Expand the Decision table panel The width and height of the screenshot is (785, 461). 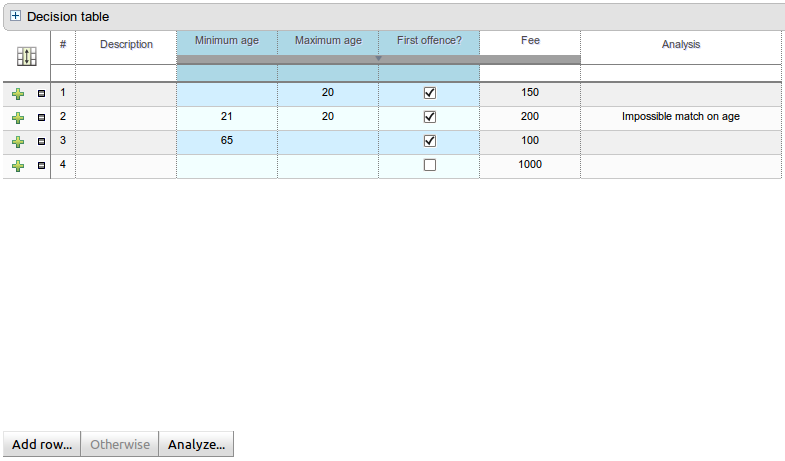coord(15,17)
